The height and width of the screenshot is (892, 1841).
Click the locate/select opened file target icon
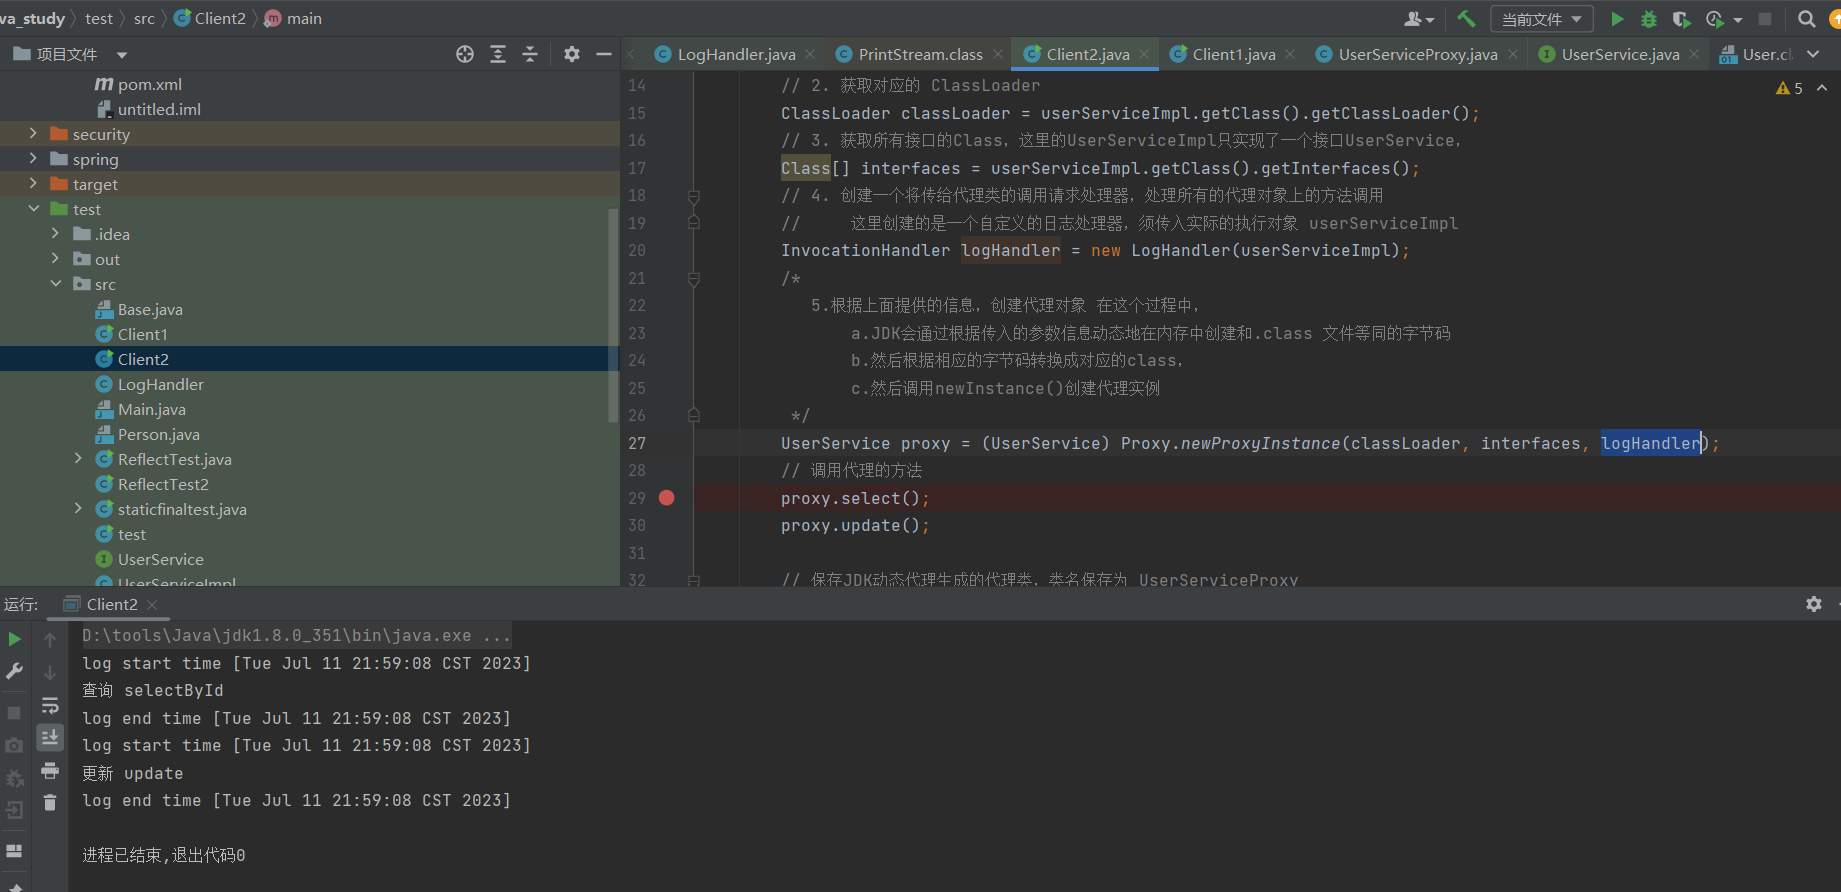point(465,54)
